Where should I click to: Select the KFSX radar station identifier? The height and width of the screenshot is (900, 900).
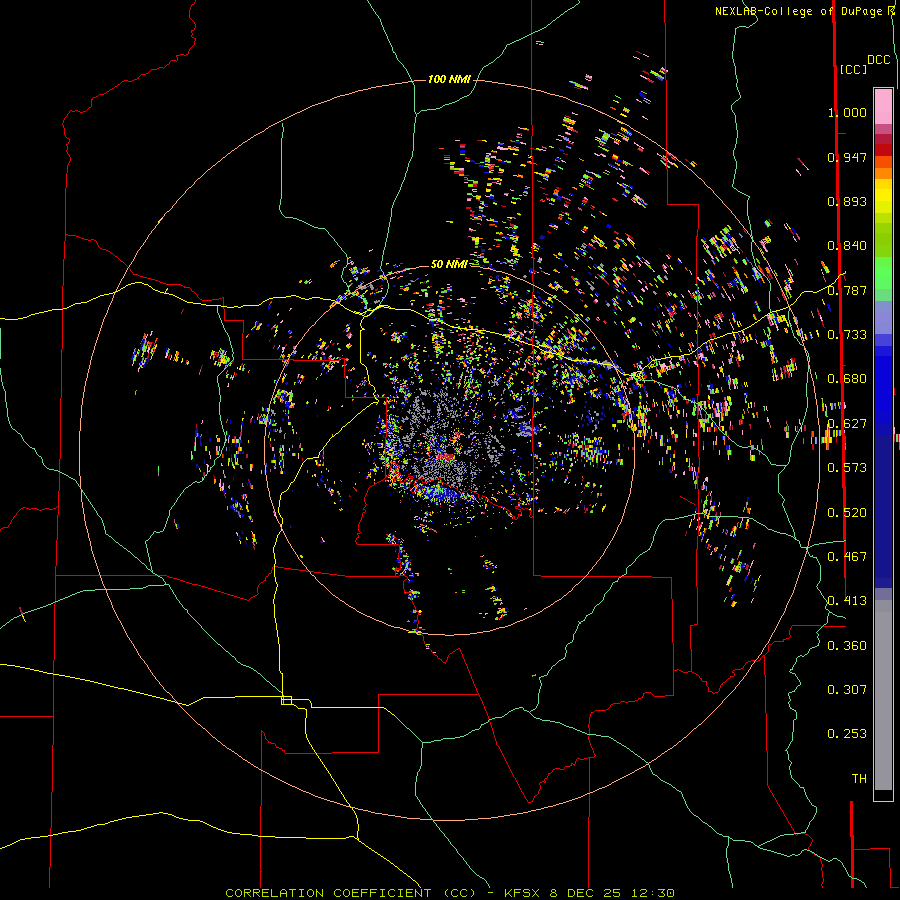tap(522, 893)
